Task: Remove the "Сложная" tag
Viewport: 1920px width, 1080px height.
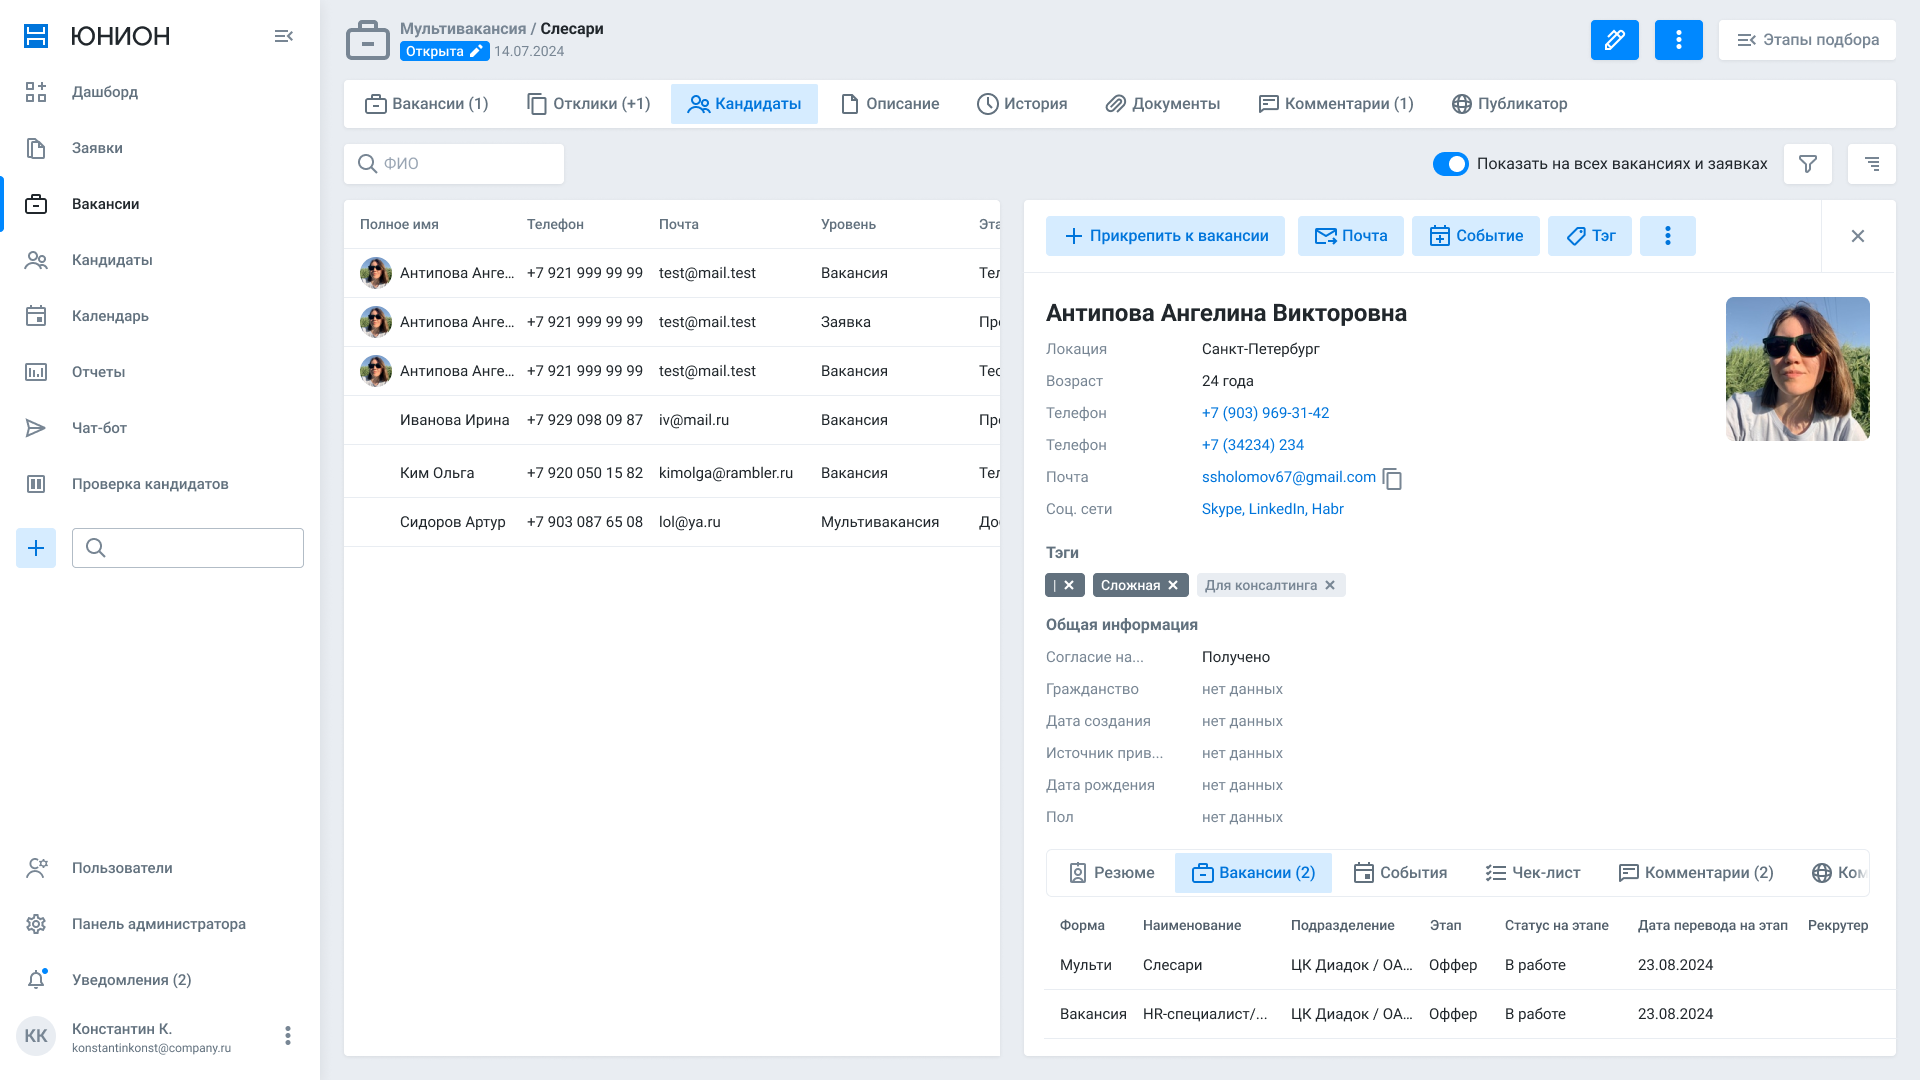Action: 1173,586
